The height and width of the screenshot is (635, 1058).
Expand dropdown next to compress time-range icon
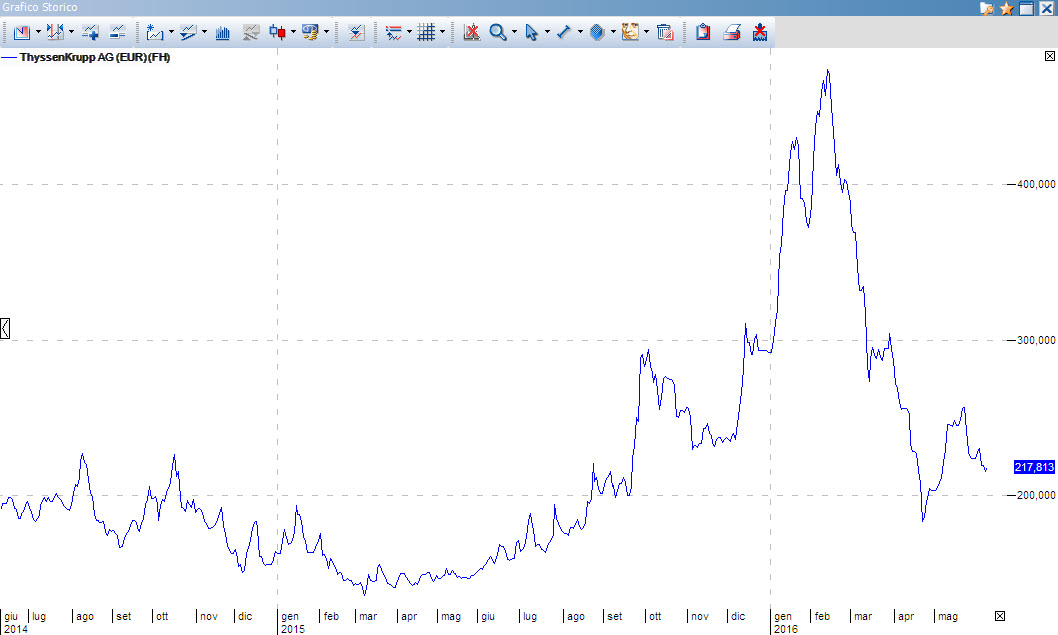[71, 32]
